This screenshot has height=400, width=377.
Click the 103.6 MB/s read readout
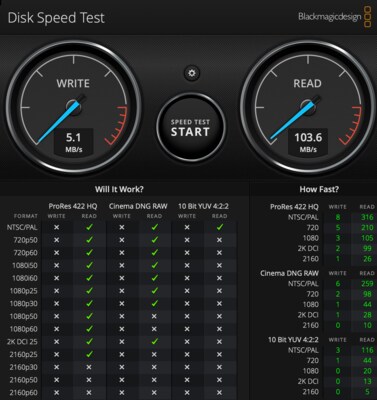308,142
